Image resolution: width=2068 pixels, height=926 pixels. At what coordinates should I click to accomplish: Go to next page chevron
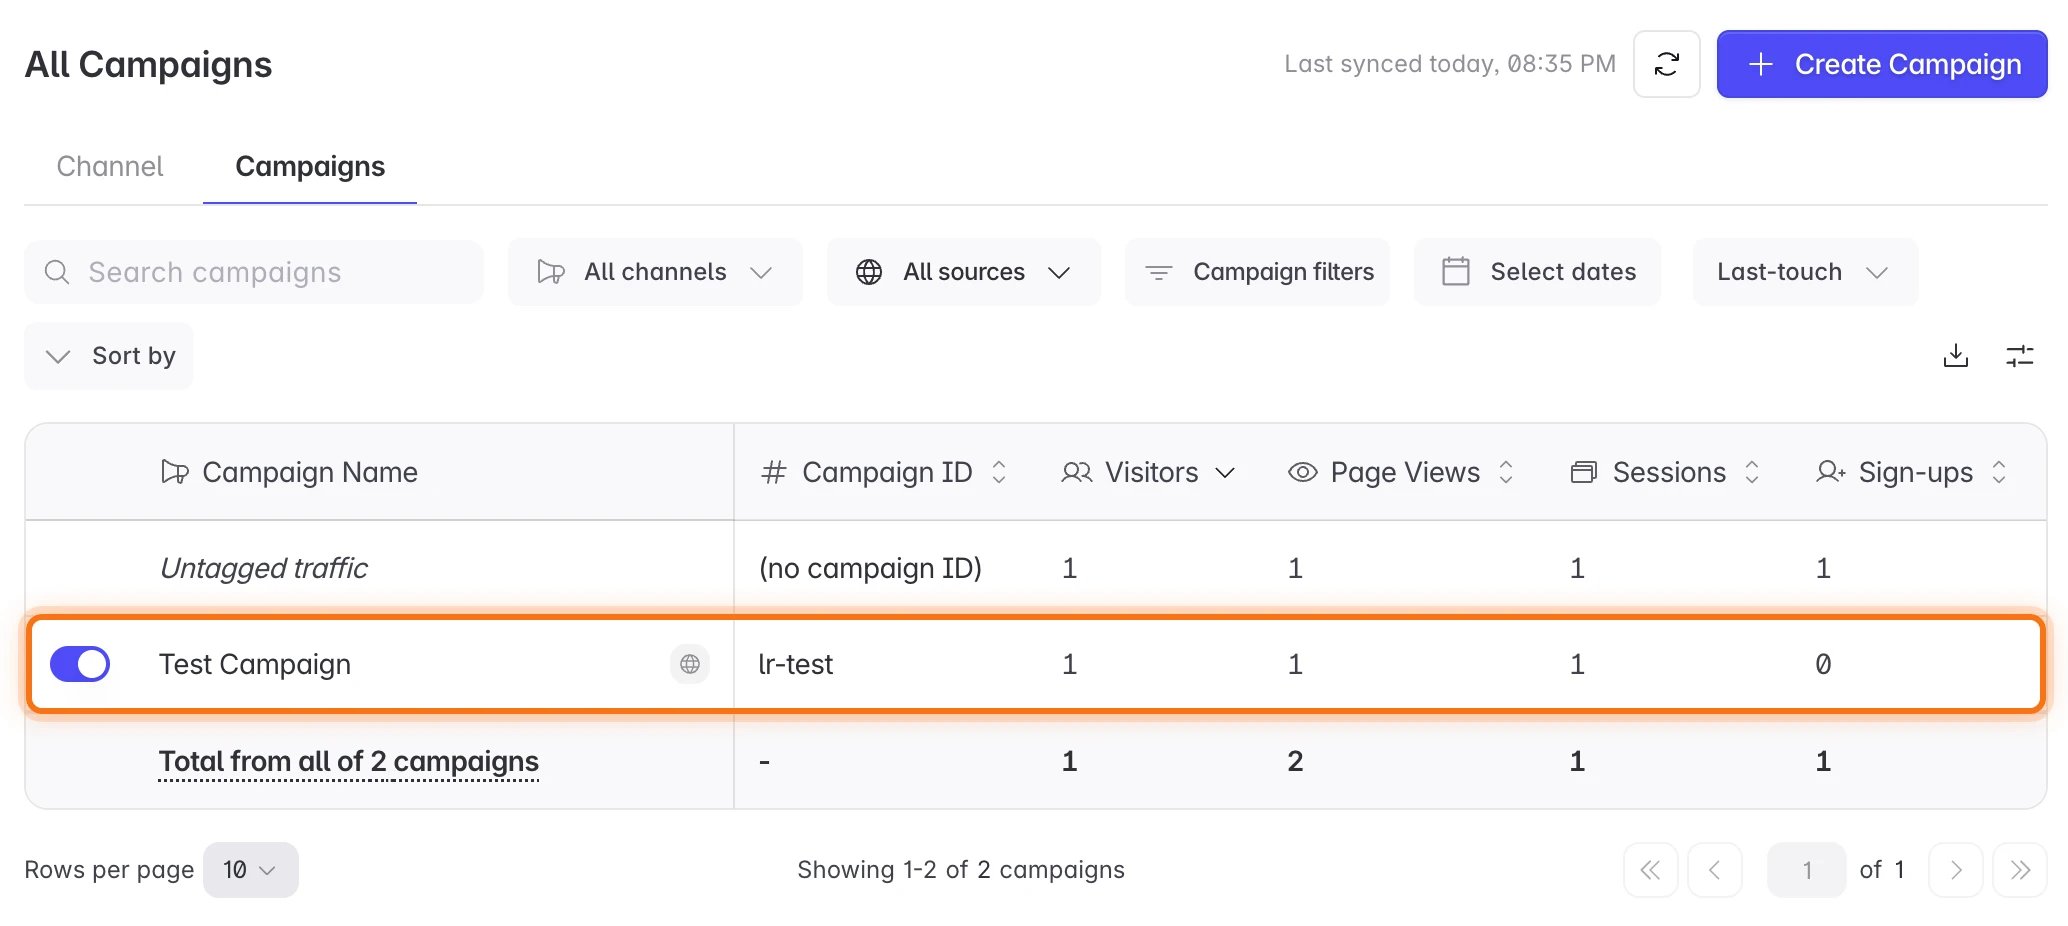[1955, 870]
